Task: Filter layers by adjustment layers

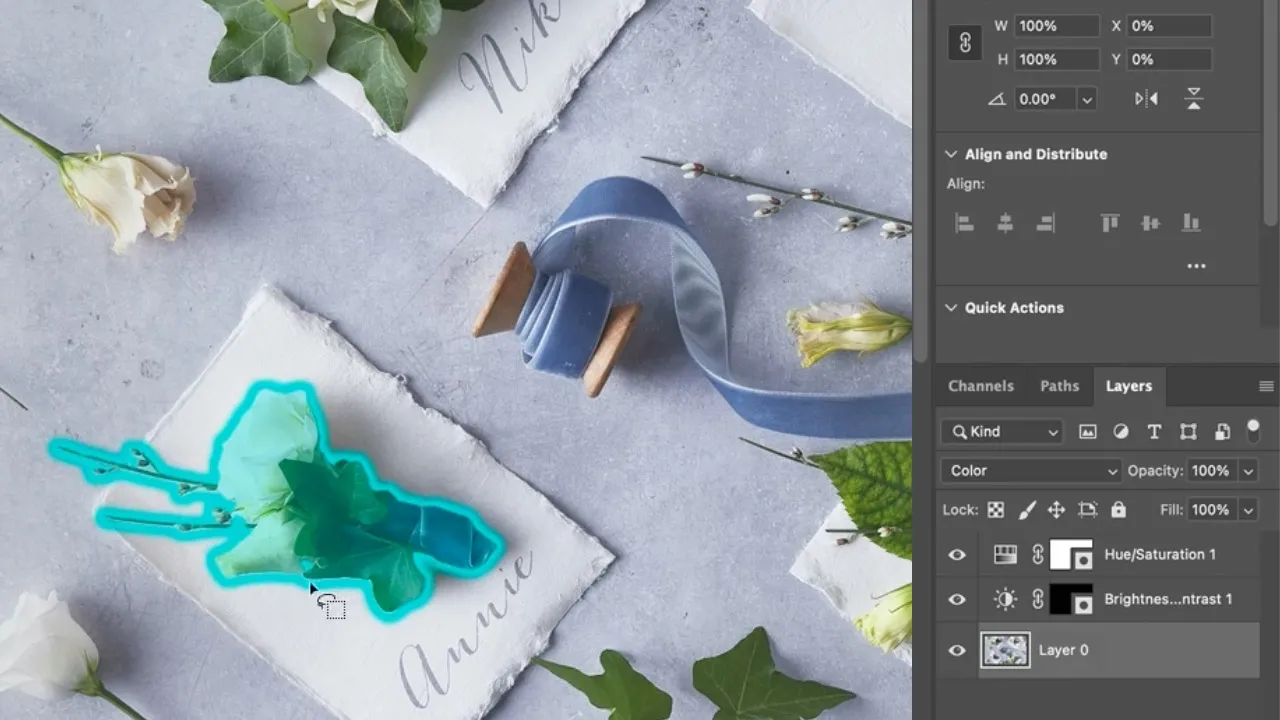Action: (x=1121, y=431)
